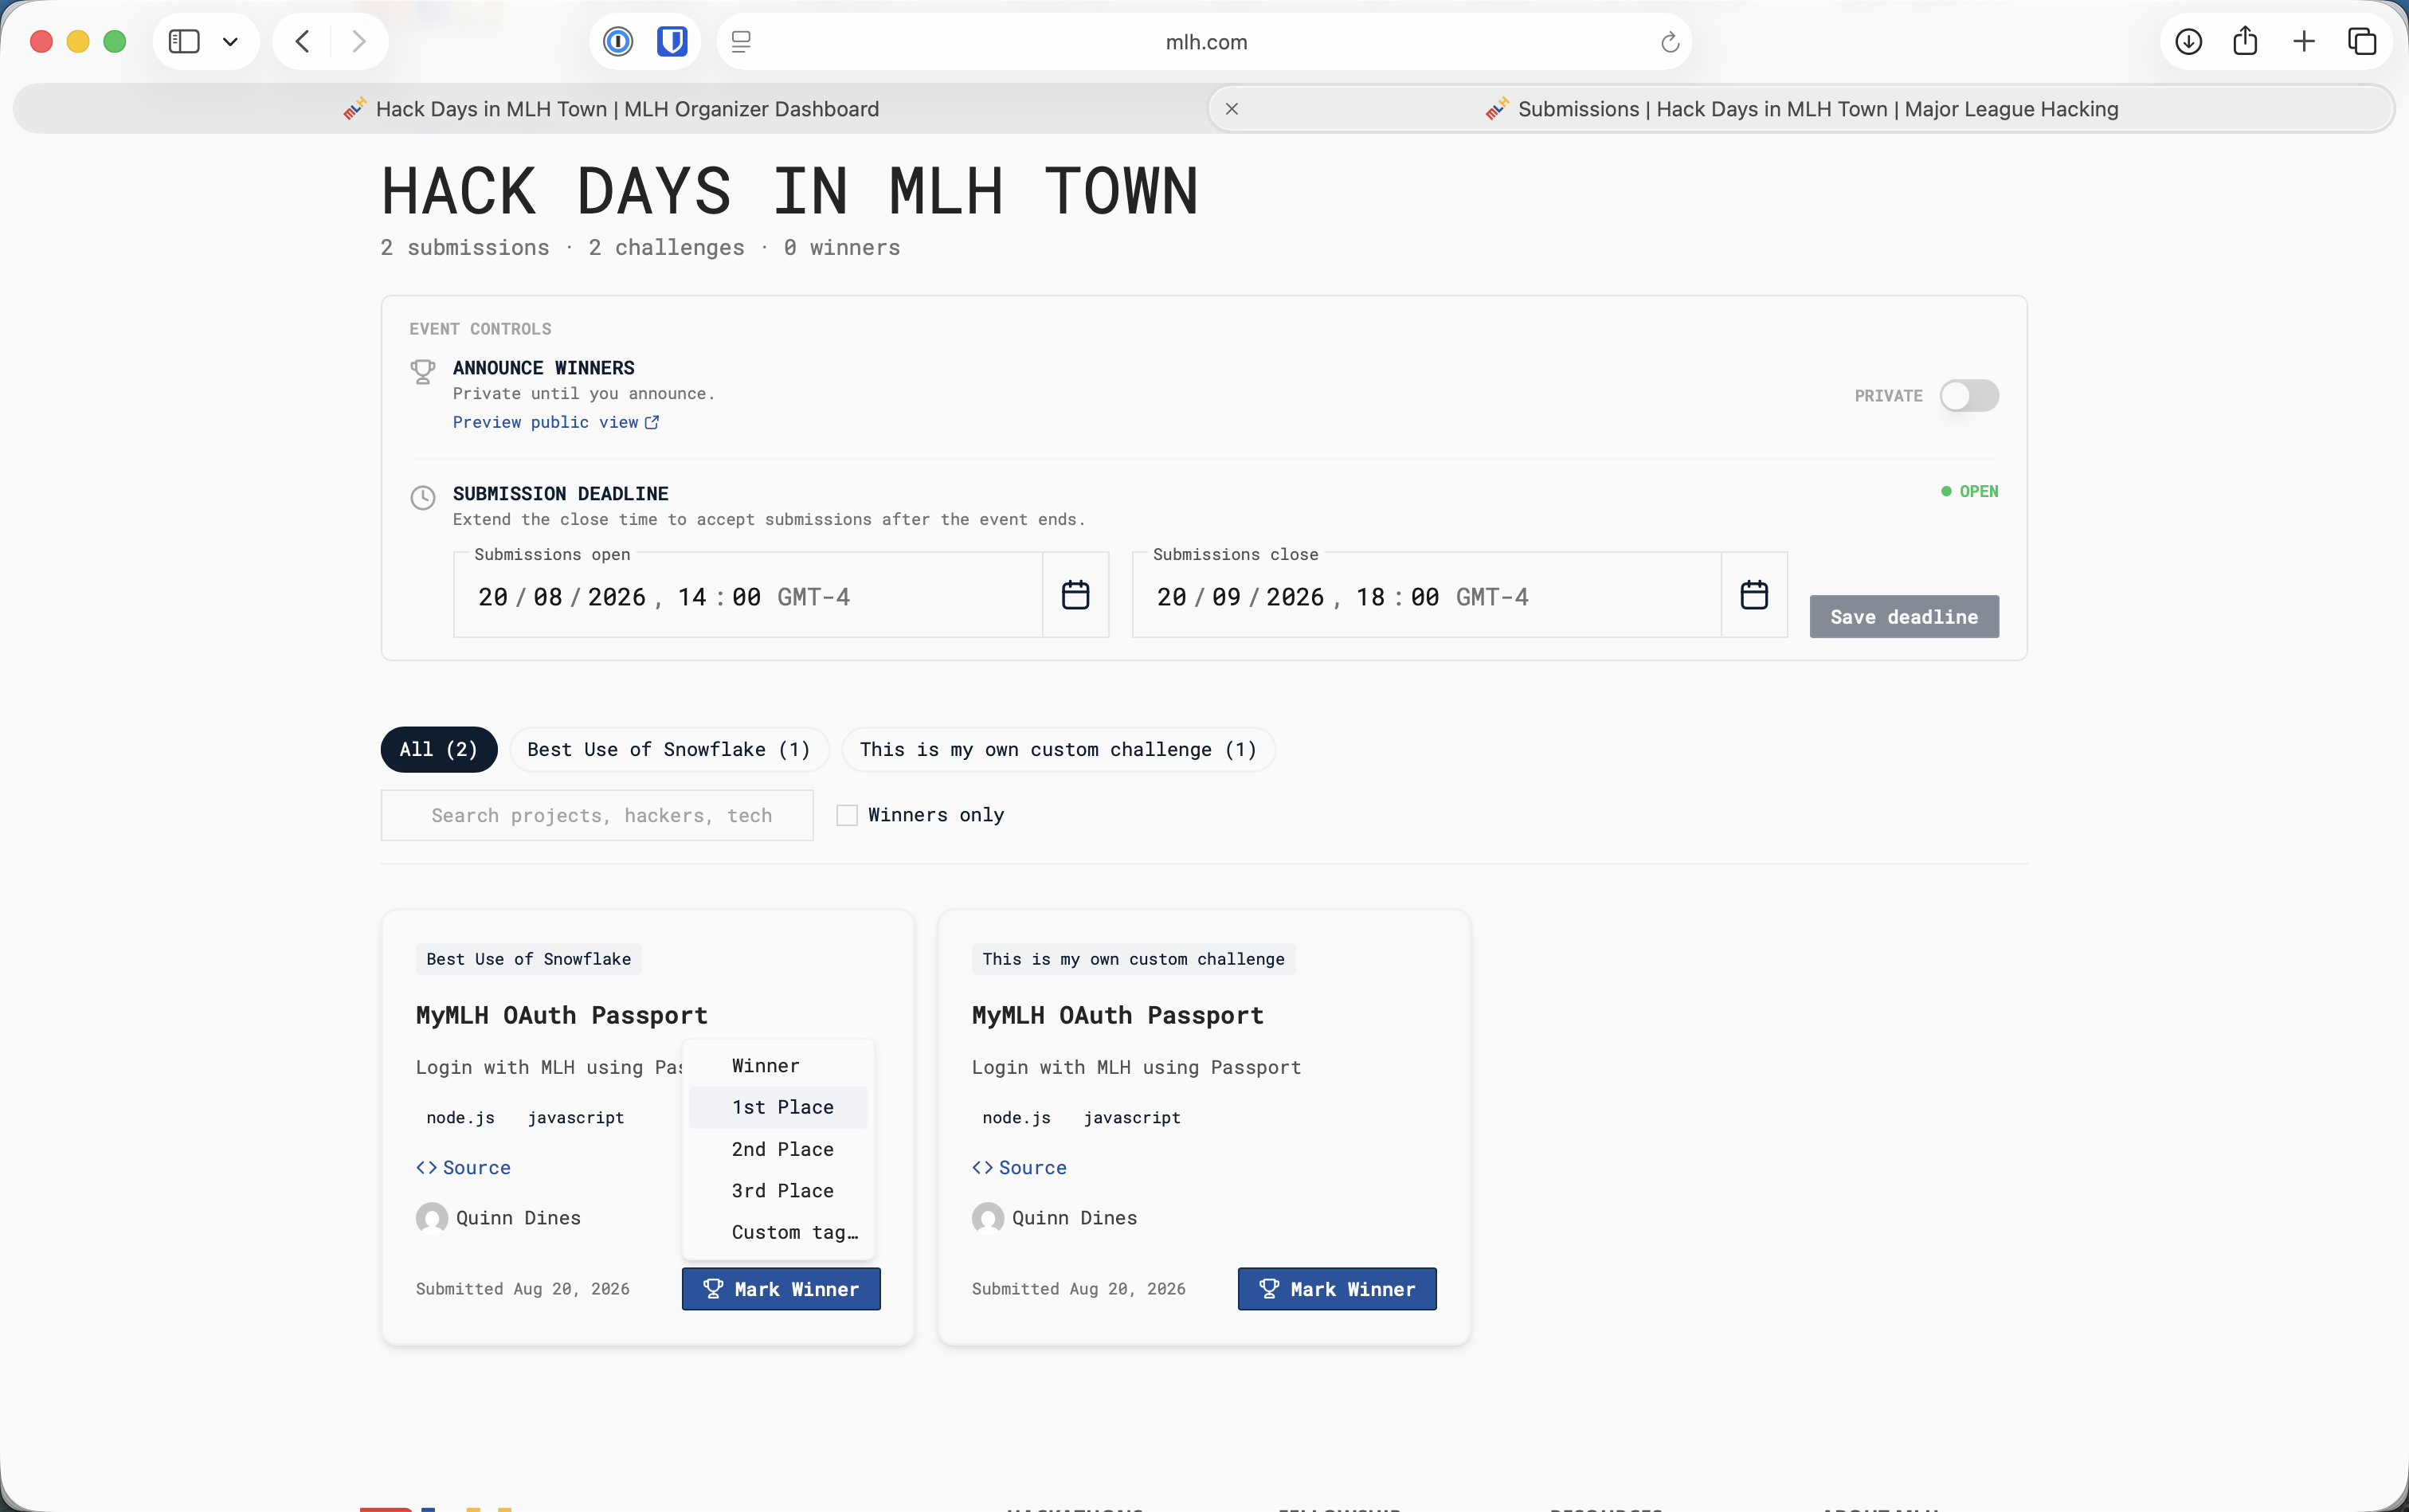Click the Submissions close date field

point(1427,596)
